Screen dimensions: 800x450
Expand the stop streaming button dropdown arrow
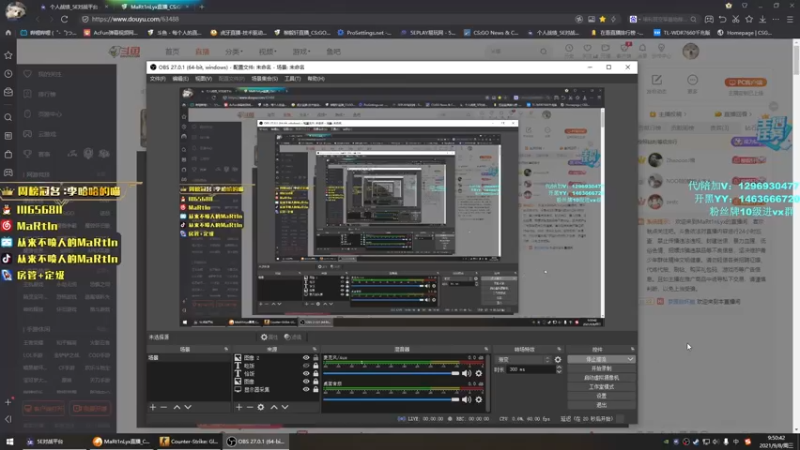(x=631, y=359)
